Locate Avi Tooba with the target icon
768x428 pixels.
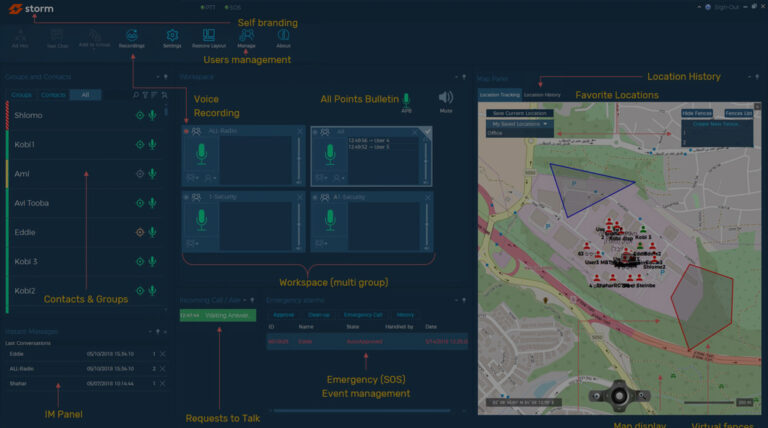coord(140,203)
